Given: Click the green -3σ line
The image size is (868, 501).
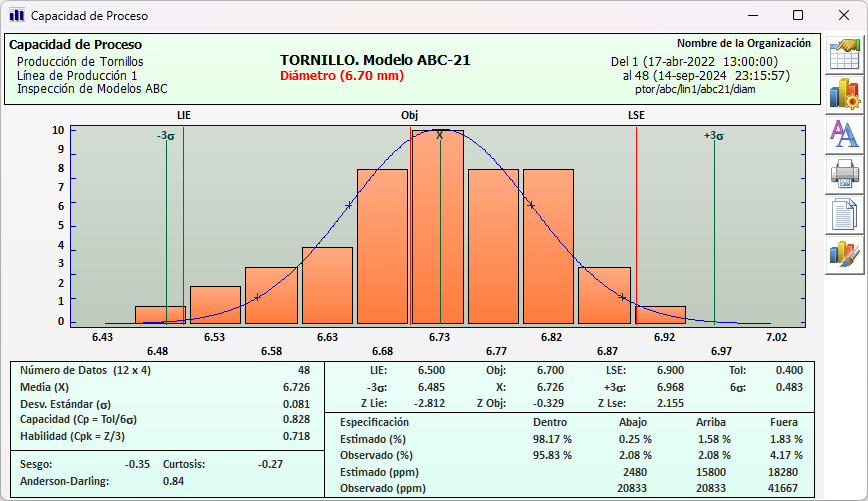Looking at the screenshot, I should pyautogui.click(x=167, y=230).
